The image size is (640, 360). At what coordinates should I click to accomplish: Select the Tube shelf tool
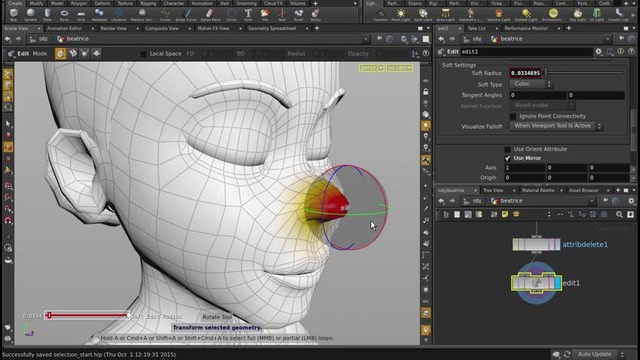47,15
